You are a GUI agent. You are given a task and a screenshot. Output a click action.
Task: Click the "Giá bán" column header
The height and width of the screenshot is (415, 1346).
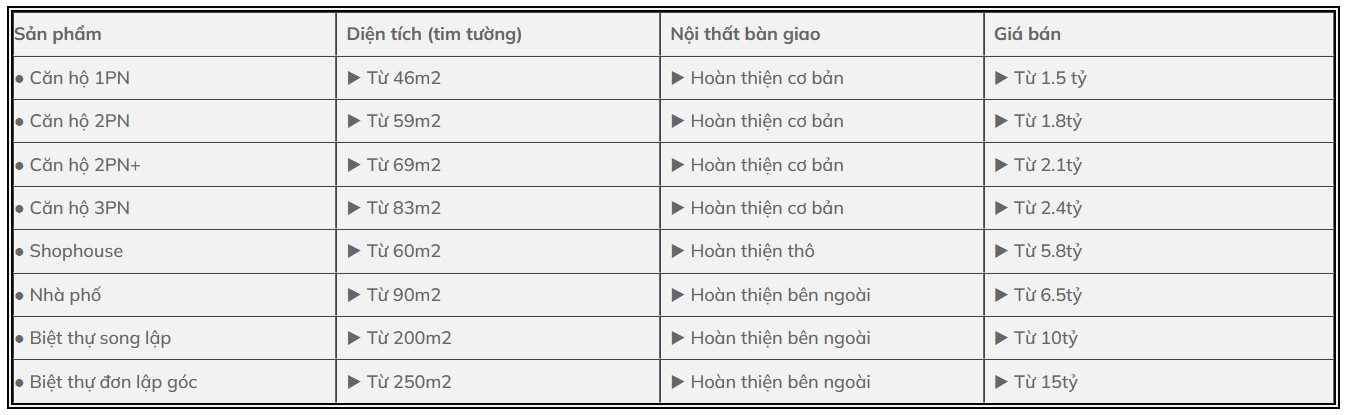1027,34
